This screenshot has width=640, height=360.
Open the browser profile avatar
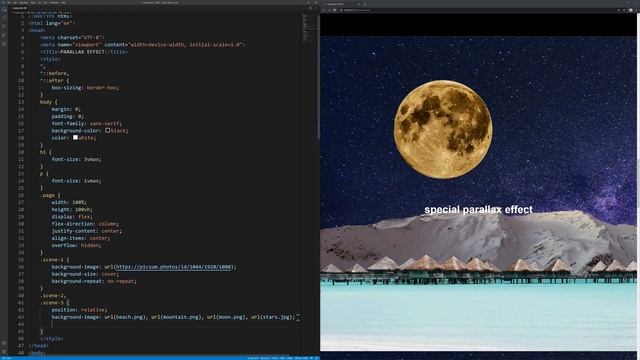pos(631,10)
